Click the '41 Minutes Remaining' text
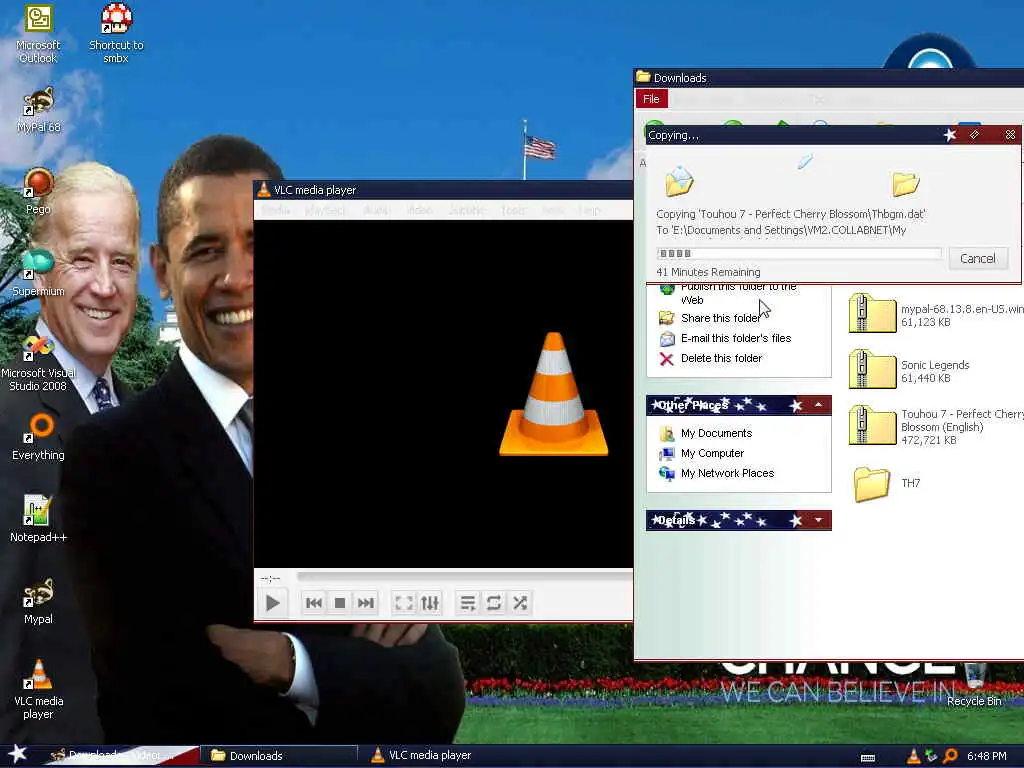 [709, 272]
